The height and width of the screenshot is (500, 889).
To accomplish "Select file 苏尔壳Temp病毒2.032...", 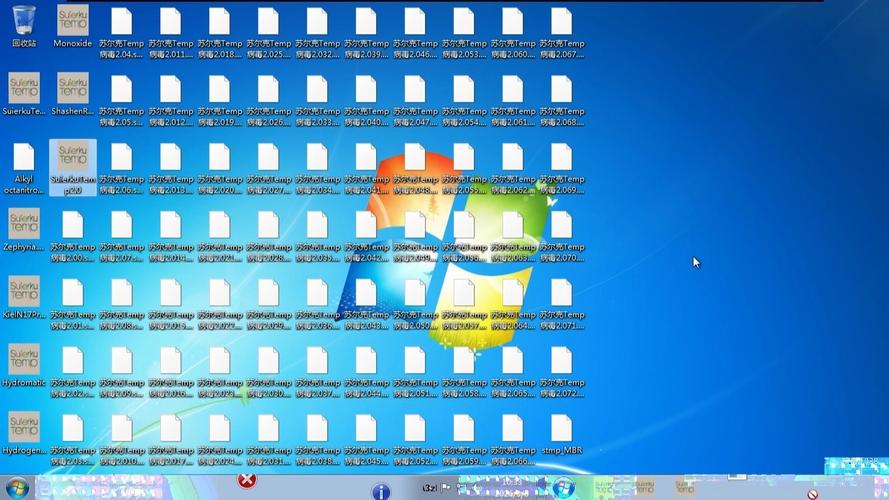I will [317, 33].
